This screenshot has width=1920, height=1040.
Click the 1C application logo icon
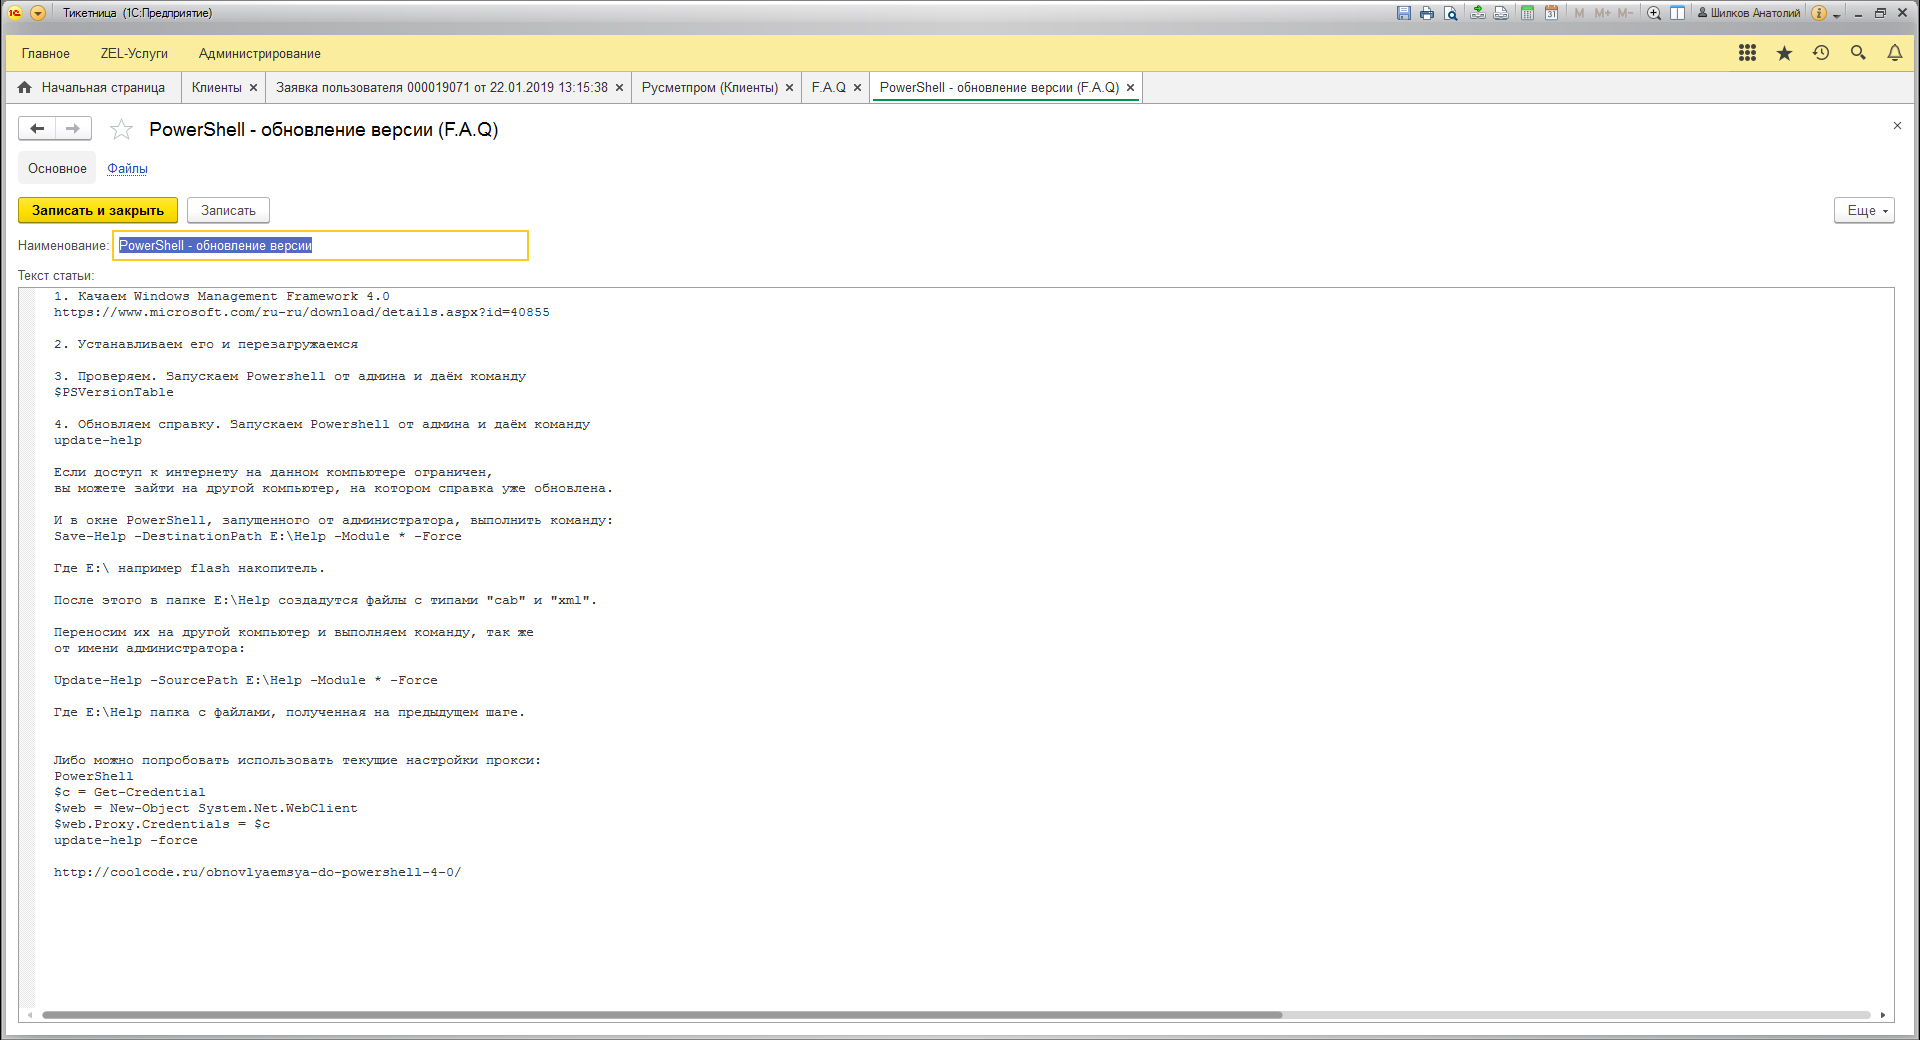(x=15, y=13)
